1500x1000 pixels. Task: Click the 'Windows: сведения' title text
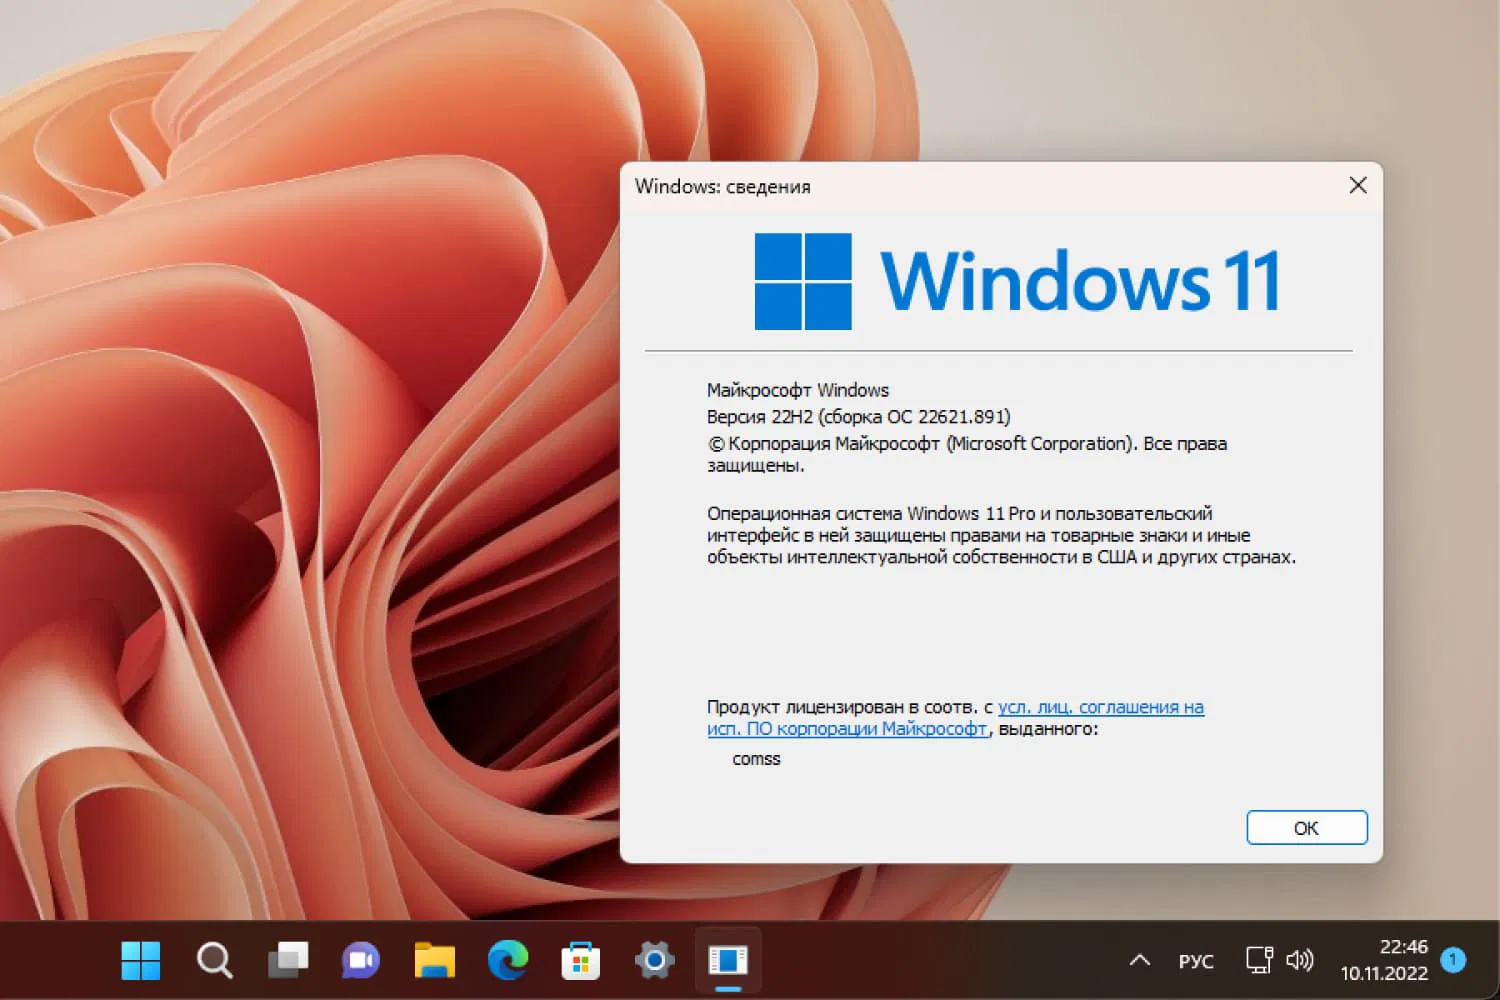click(x=722, y=186)
